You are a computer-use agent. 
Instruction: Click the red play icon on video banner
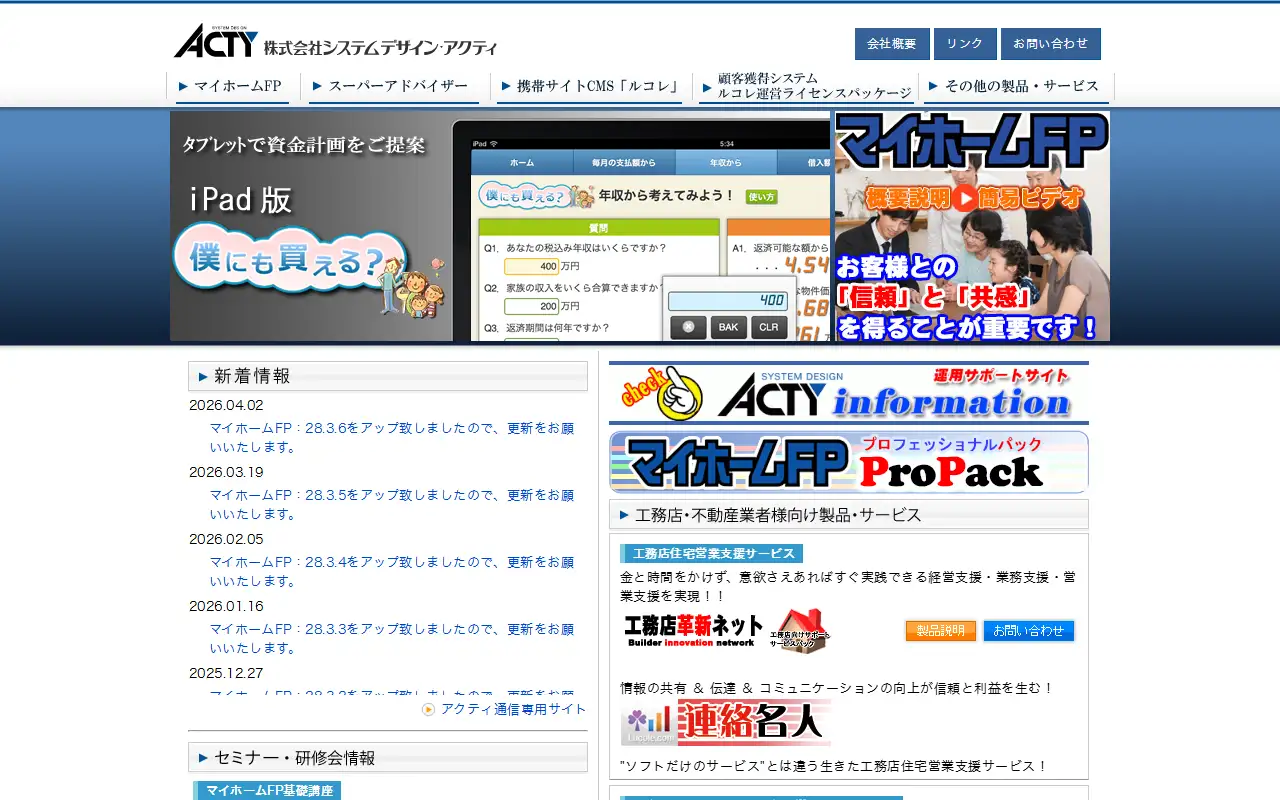[x=965, y=199]
